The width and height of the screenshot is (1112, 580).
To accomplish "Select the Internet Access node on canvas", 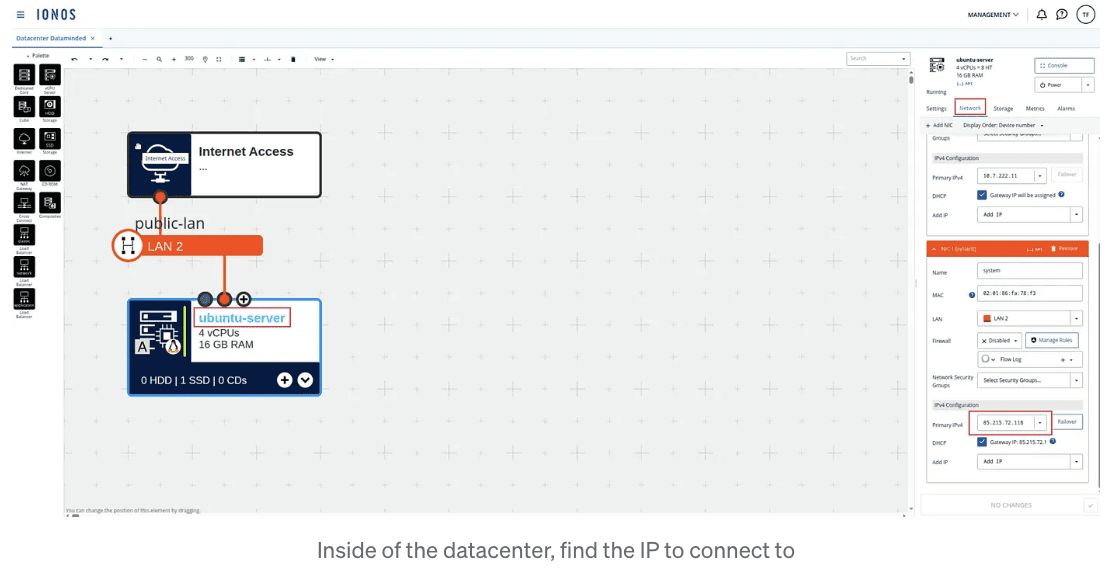I will point(224,164).
